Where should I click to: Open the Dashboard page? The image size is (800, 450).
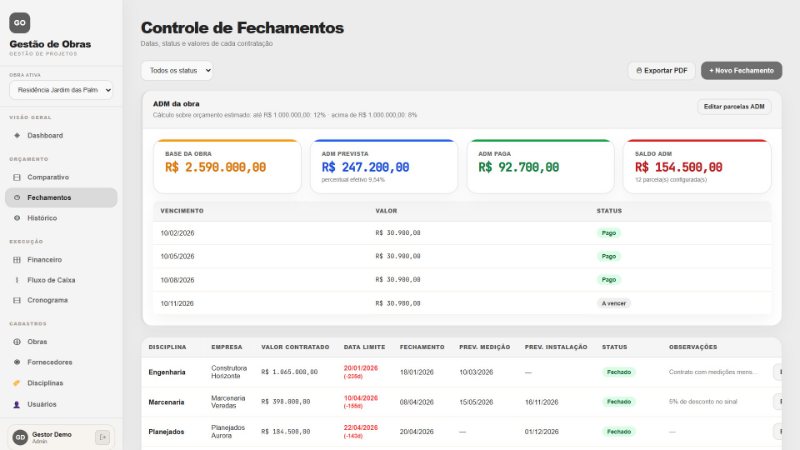[x=61, y=136]
